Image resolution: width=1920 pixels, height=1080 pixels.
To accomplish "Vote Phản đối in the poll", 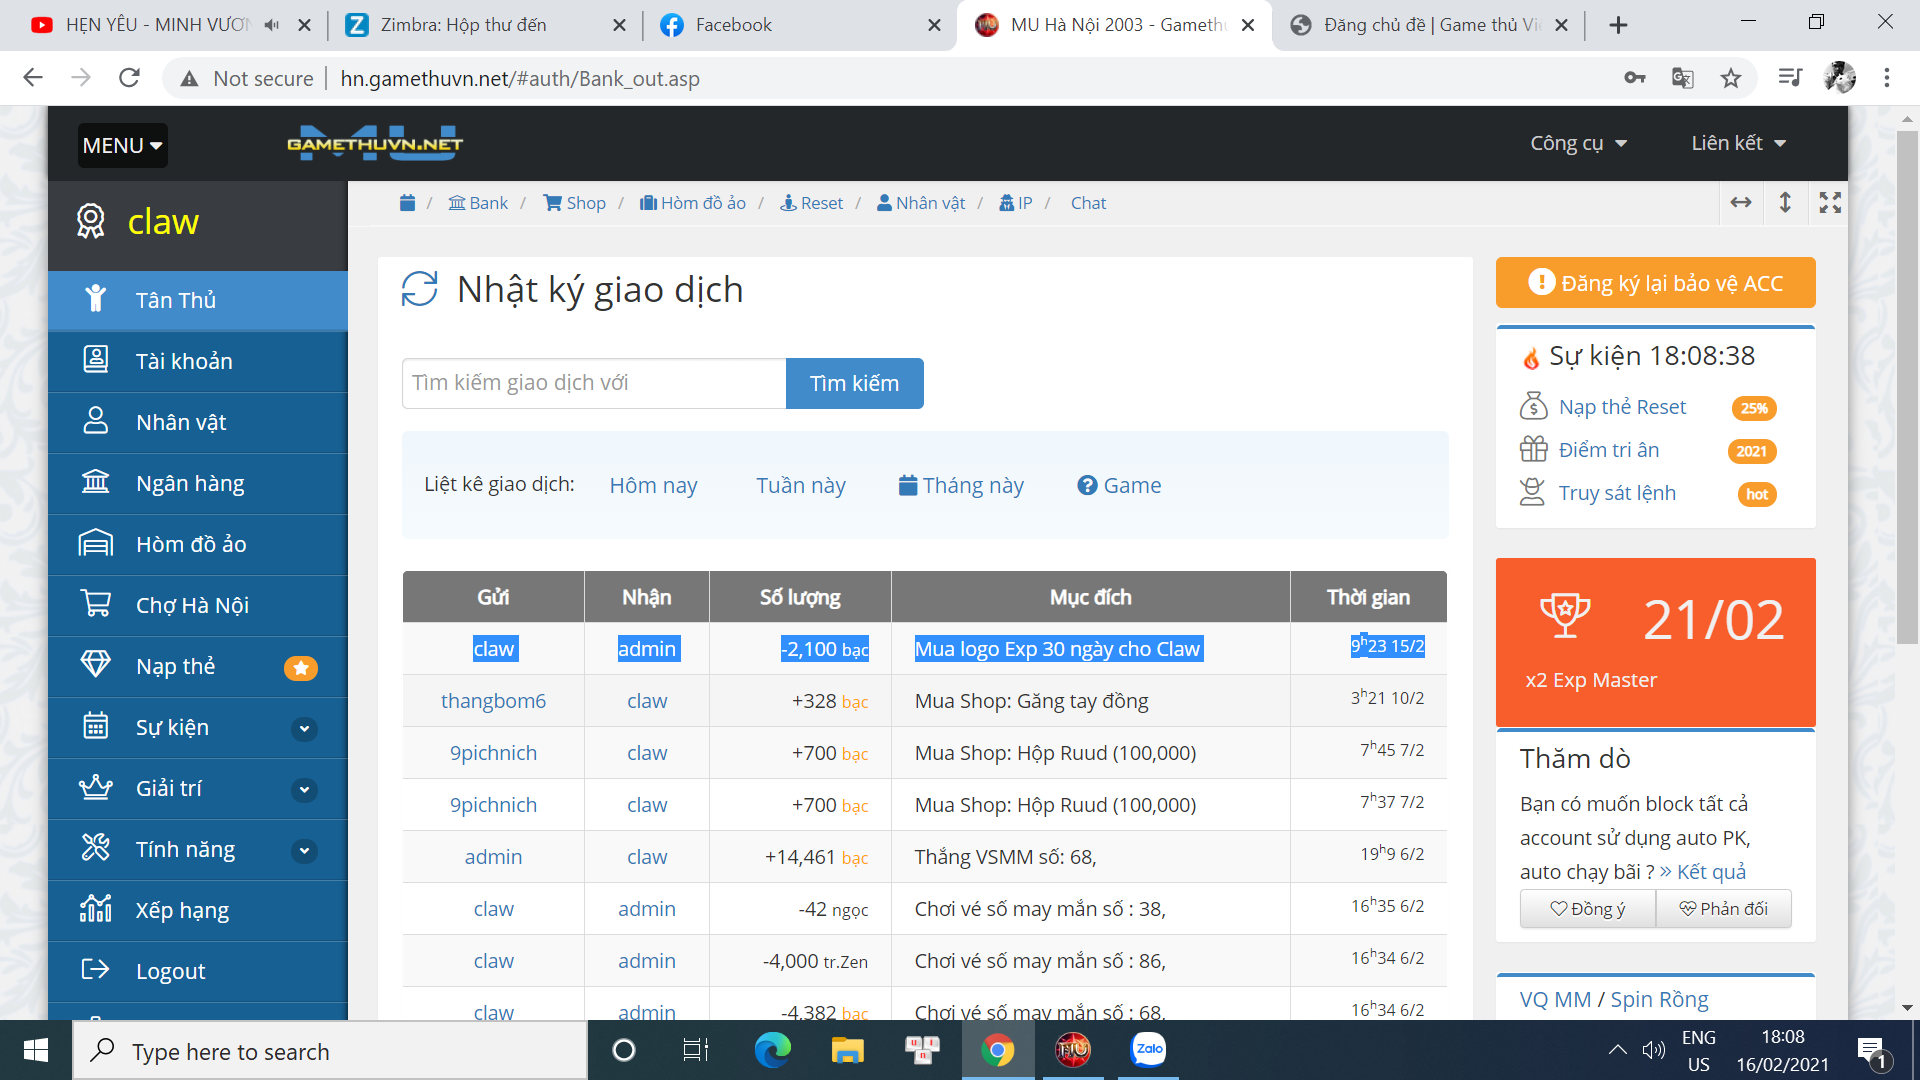I will (1723, 908).
